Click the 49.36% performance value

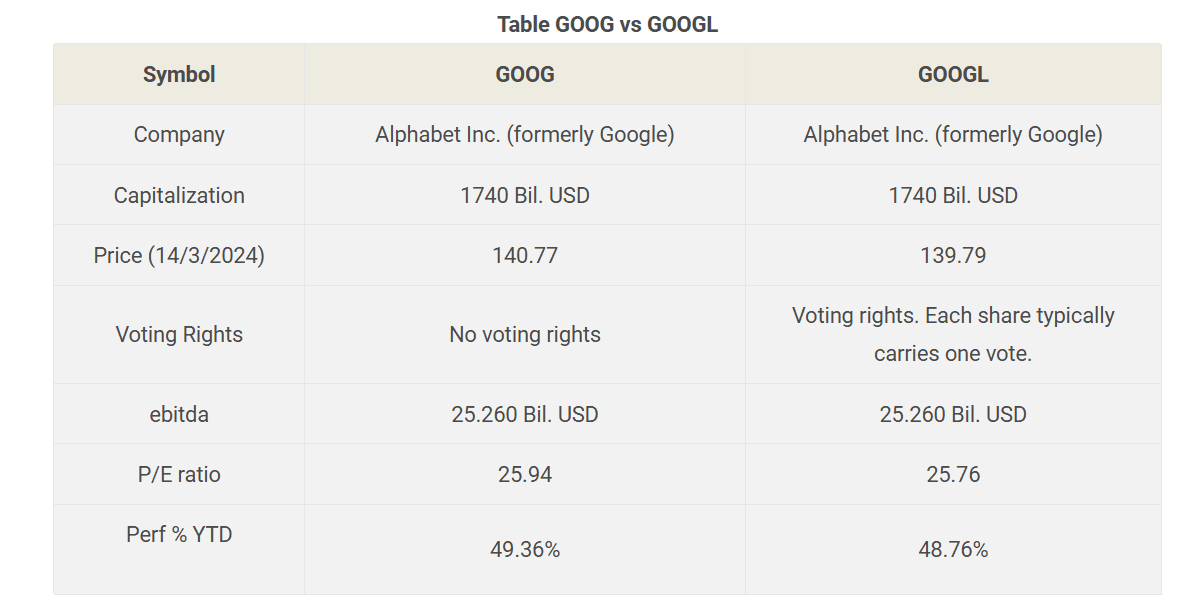coord(525,549)
